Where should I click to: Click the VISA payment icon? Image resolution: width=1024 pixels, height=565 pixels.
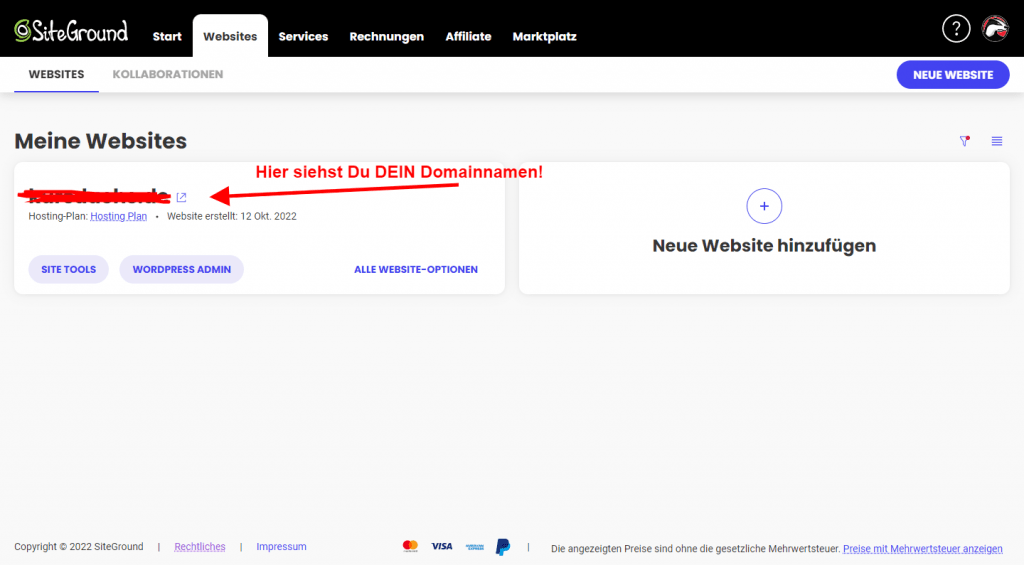[442, 546]
